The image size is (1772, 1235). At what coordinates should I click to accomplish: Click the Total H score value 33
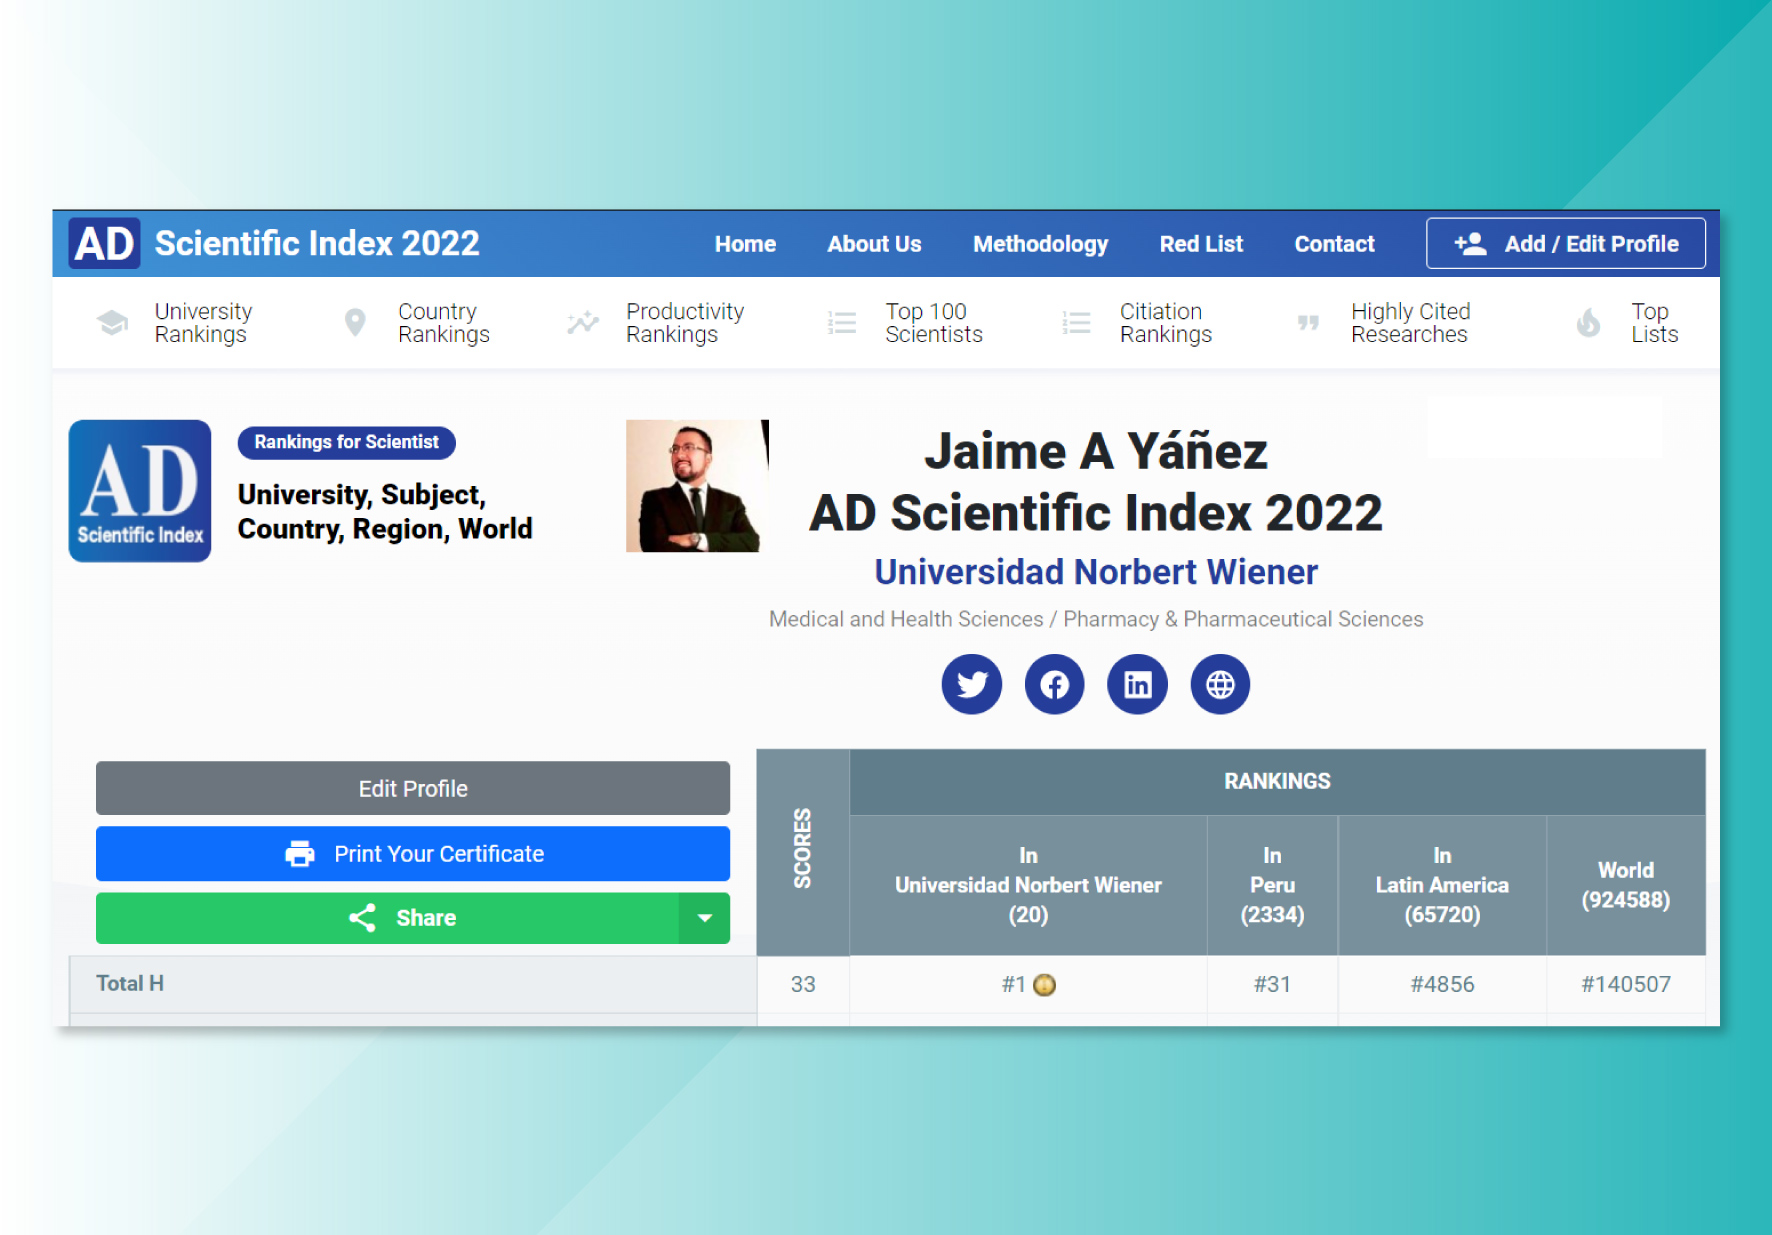point(803,985)
